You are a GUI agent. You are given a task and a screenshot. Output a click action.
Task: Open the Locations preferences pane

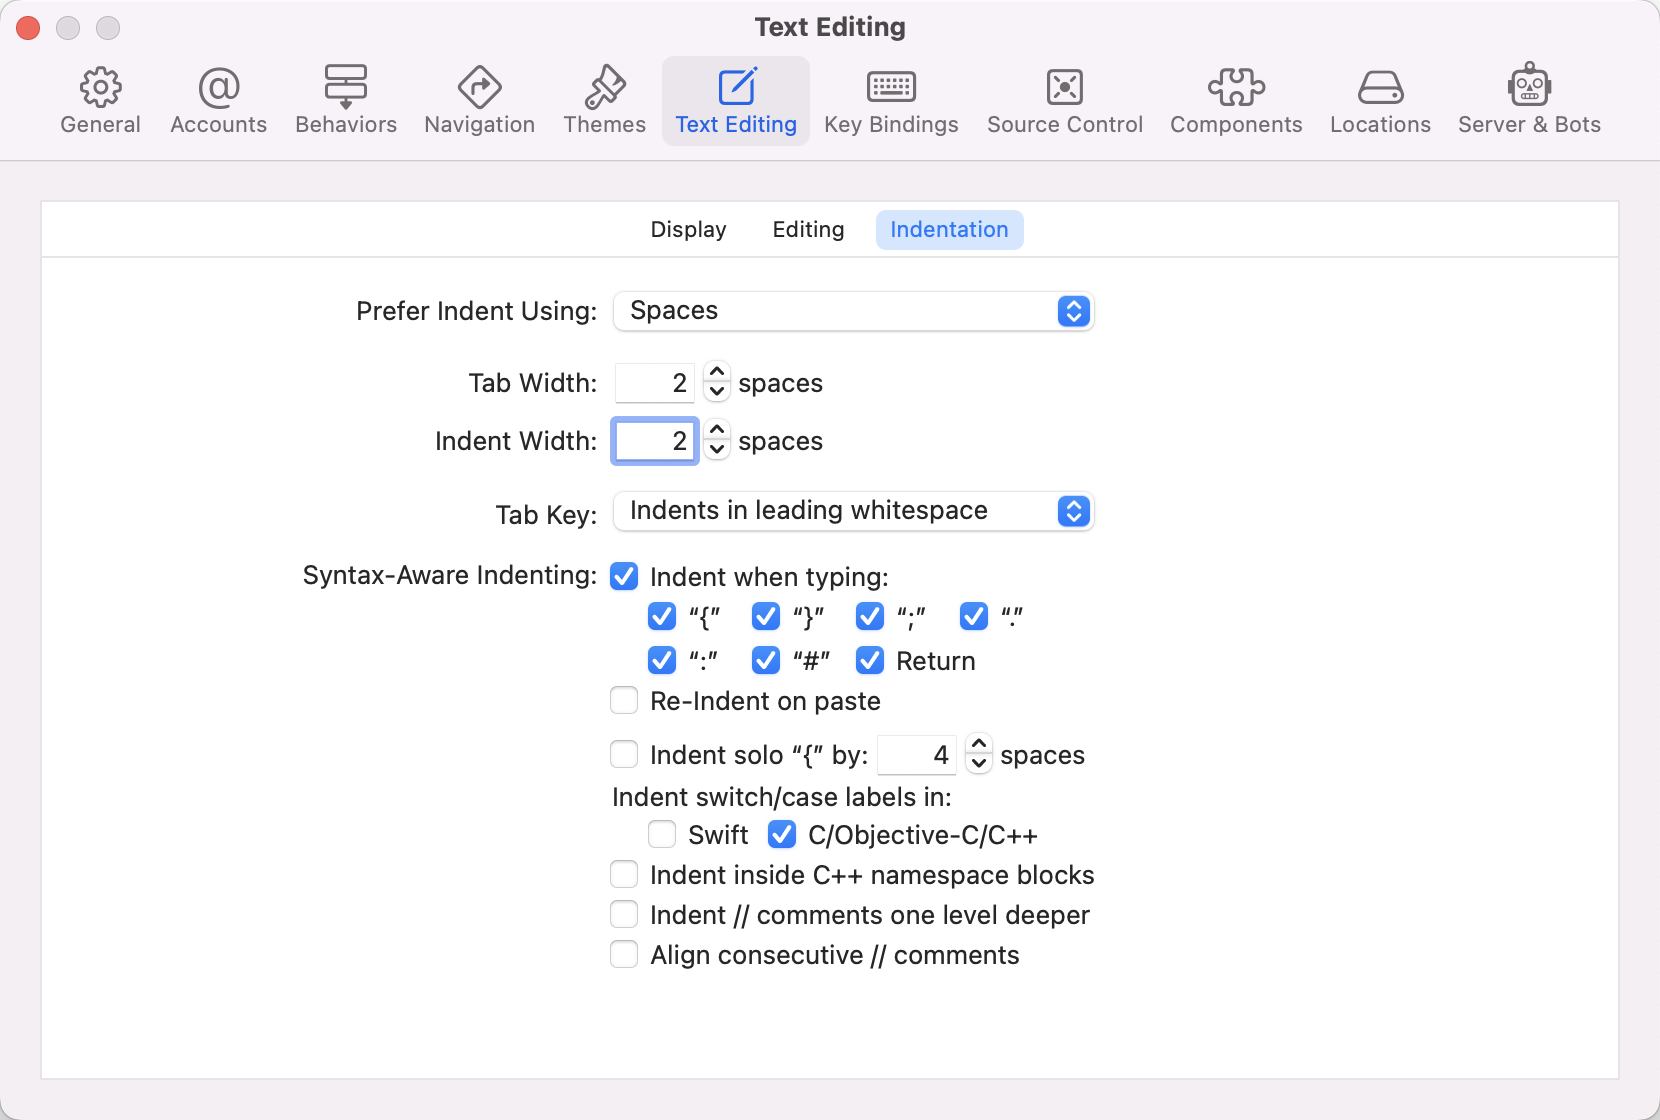point(1380,101)
